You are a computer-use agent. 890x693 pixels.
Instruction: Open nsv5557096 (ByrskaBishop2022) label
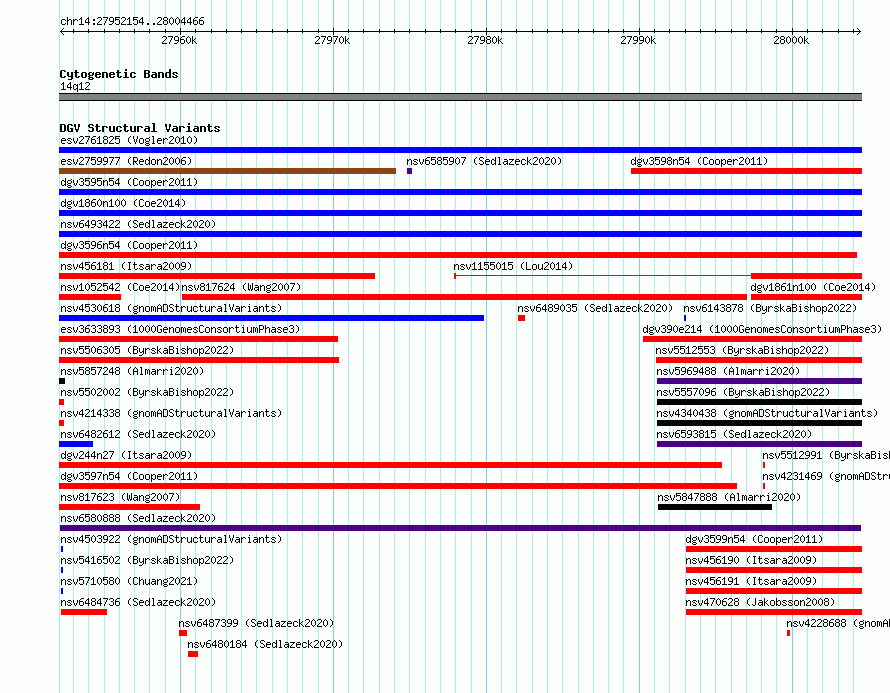pyautogui.click(x=743, y=392)
